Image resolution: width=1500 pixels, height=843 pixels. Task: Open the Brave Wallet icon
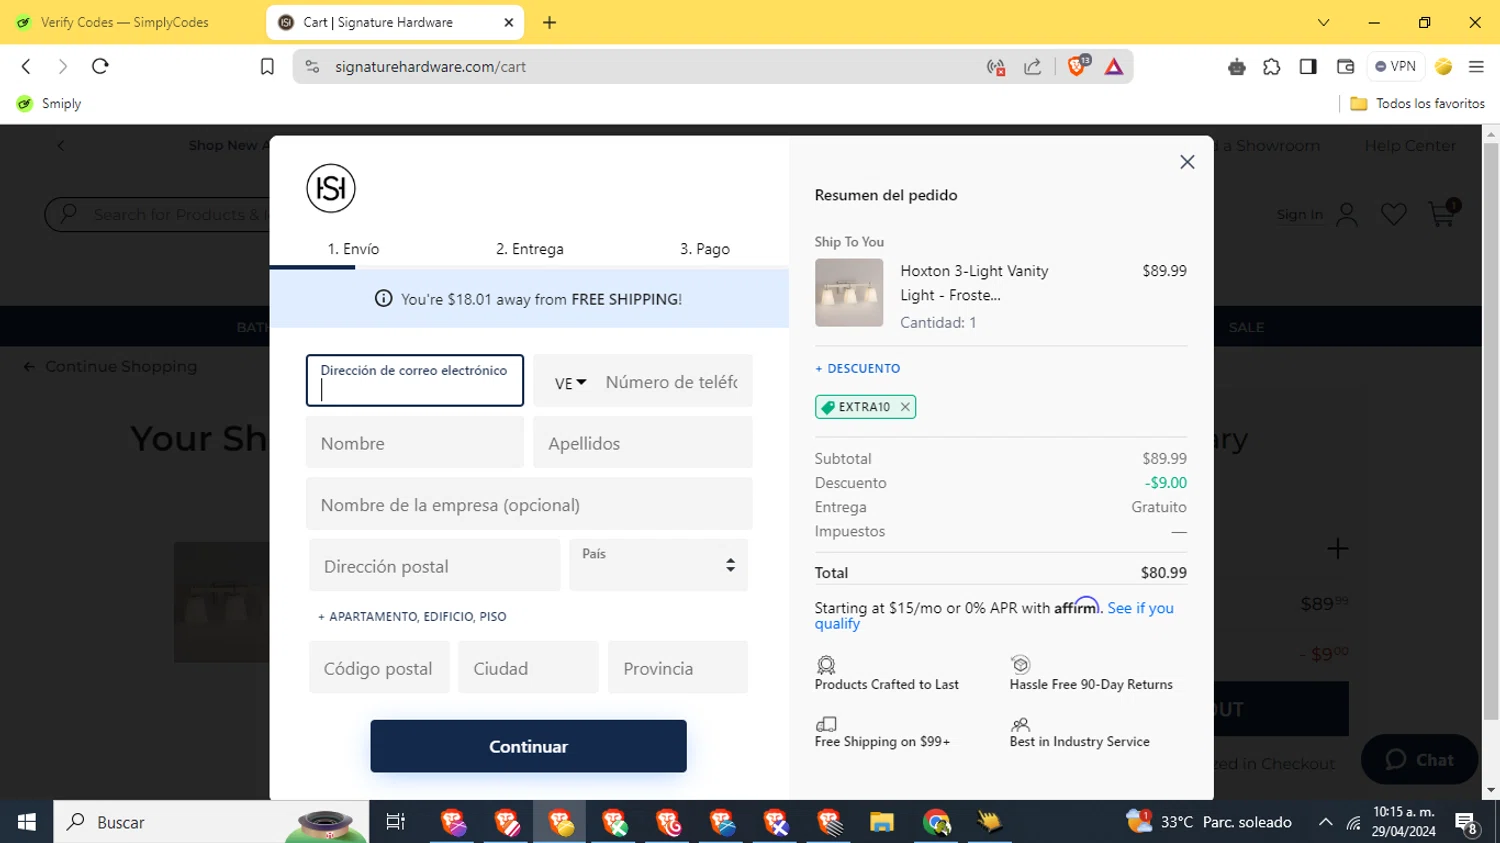[1345, 67]
